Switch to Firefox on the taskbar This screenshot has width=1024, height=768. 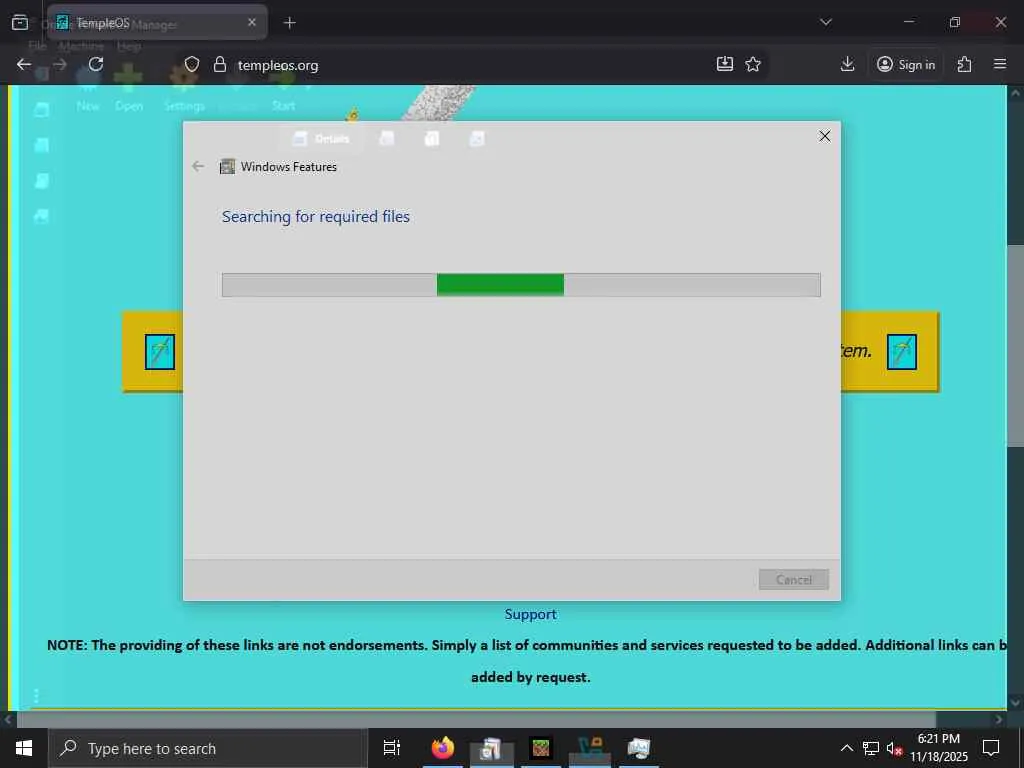coord(443,748)
